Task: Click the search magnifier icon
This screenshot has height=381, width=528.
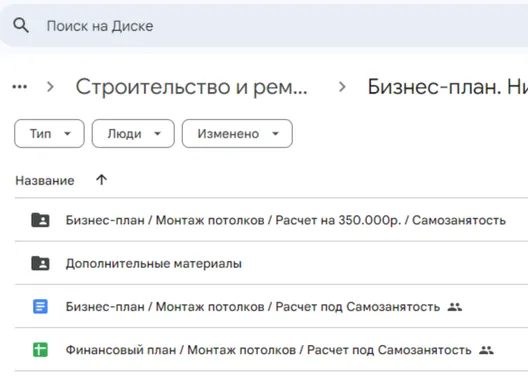Action: pos(21,25)
